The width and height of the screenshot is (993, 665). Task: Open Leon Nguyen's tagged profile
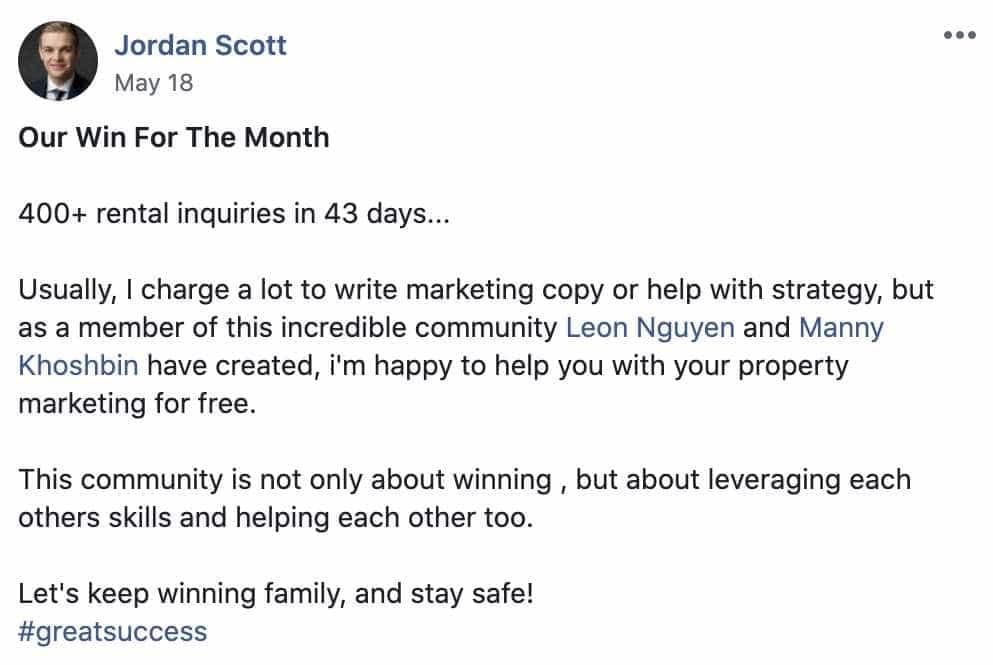(x=650, y=328)
